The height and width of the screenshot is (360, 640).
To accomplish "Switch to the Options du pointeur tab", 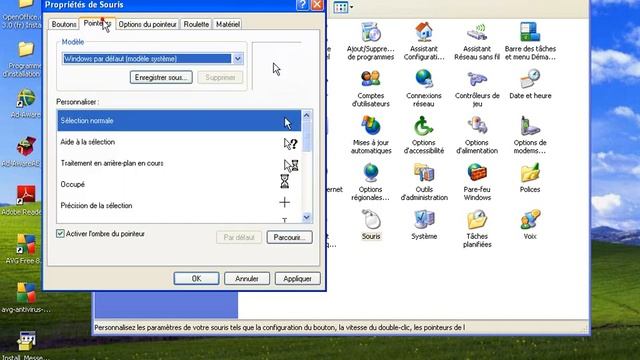I will click(147, 24).
